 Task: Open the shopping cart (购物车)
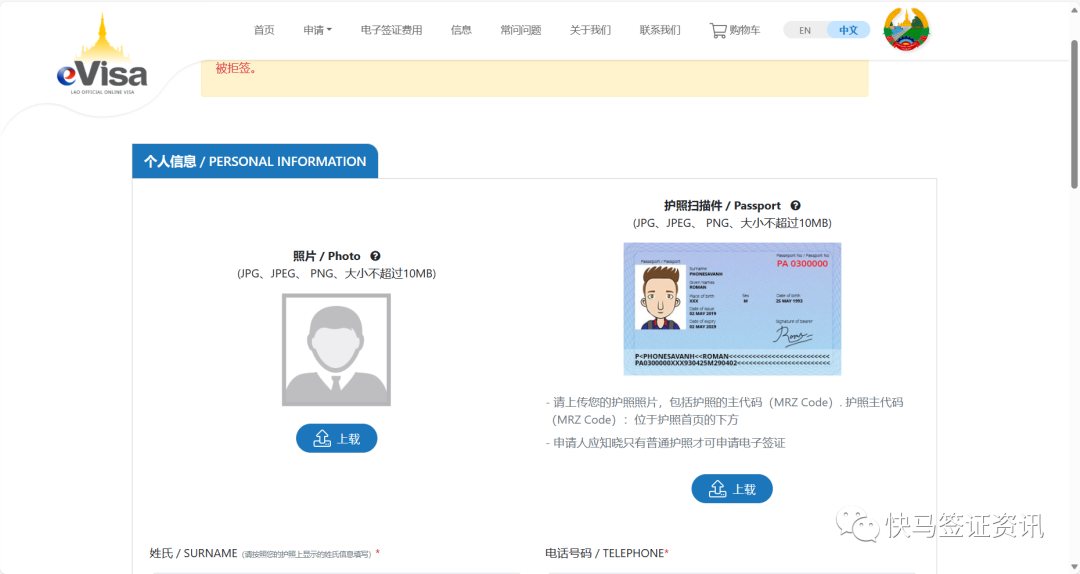pos(735,30)
